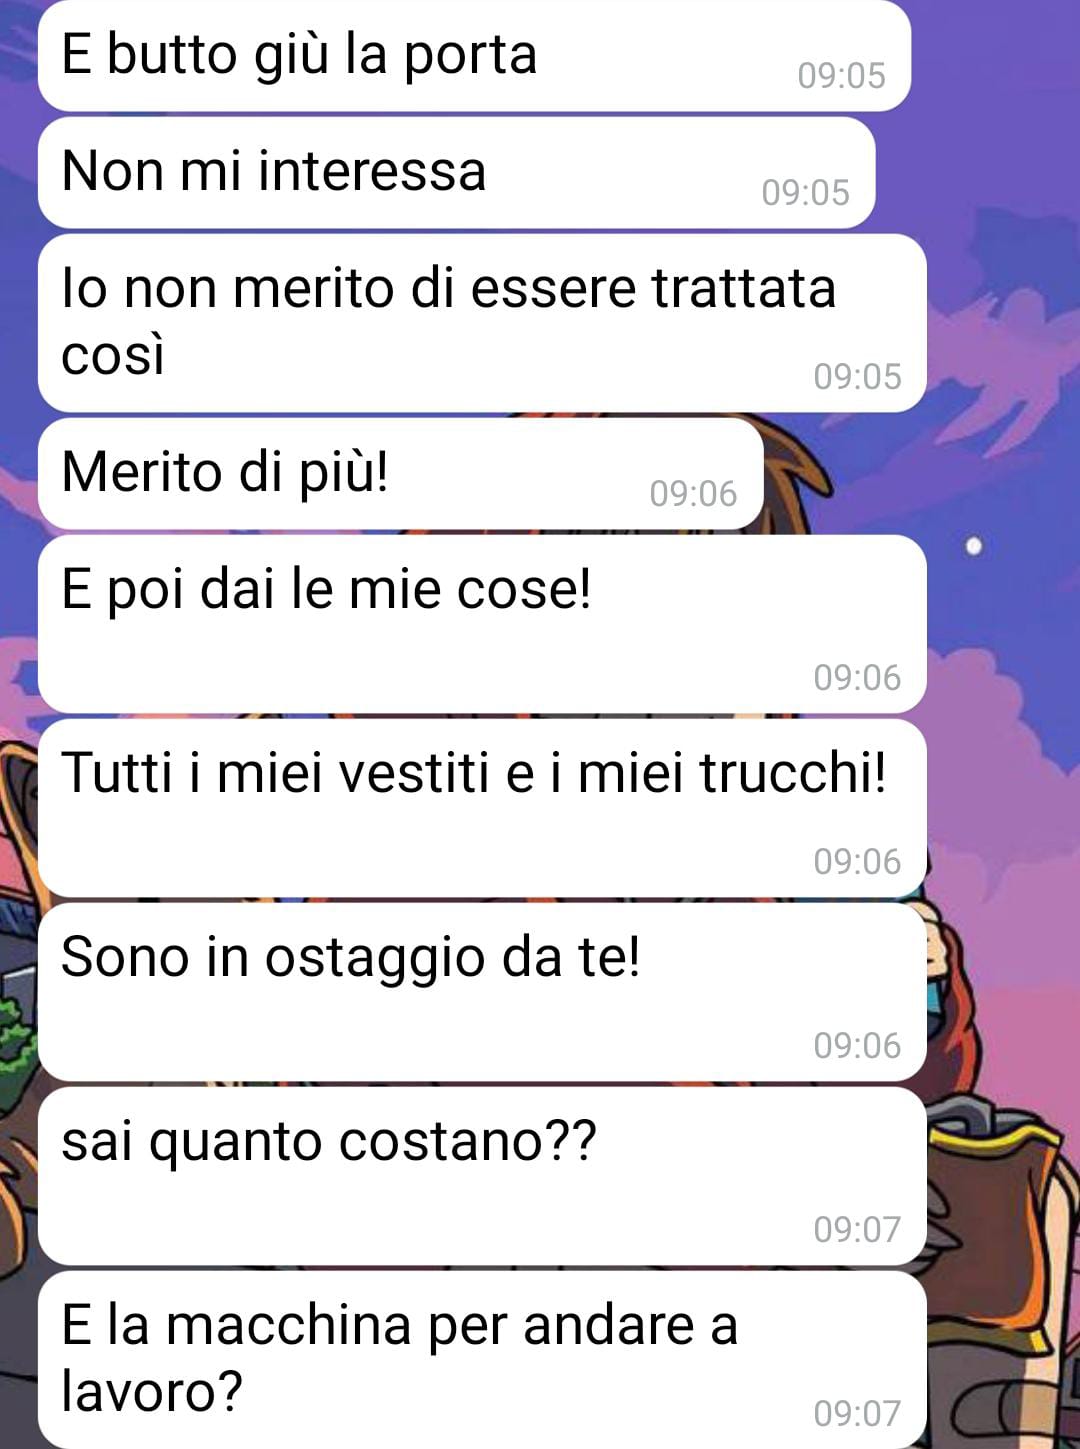Tap the message 'E poi dai le mie cose!'
The width and height of the screenshot is (1080, 1449).
coord(482,624)
